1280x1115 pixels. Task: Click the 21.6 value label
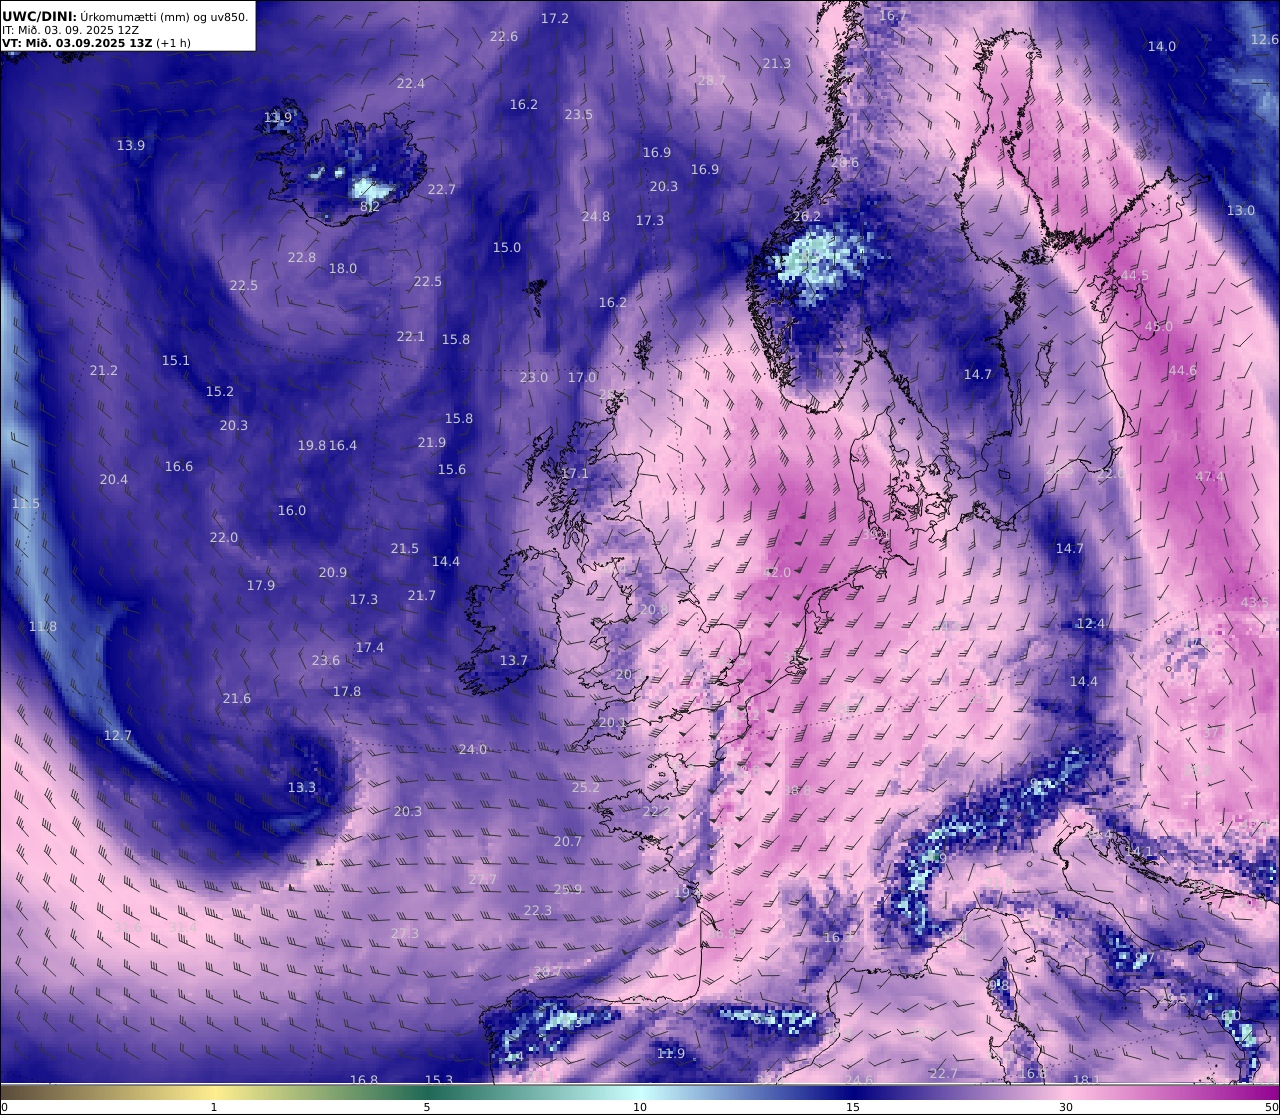point(237,698)
